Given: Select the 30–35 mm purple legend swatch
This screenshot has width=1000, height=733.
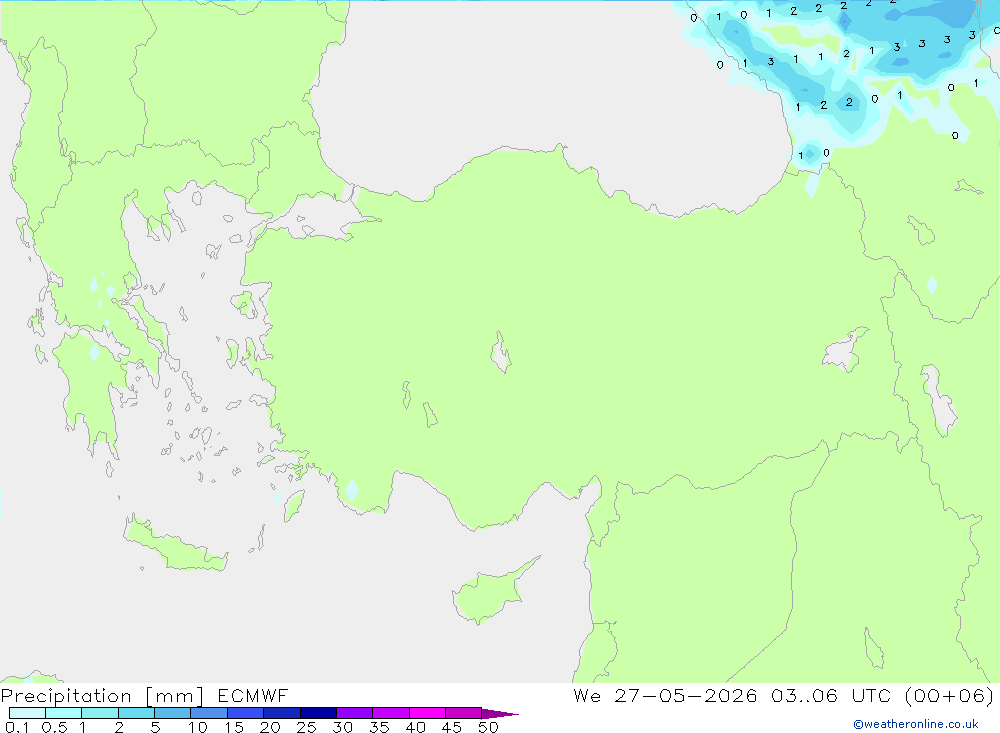Looking at the screenshot, I should [x=354, y=713].
